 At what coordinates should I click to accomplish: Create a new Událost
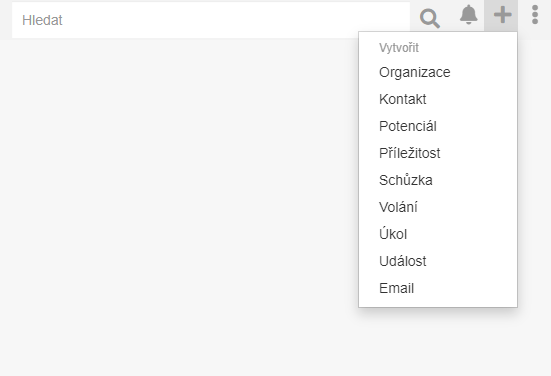[438, 261]
